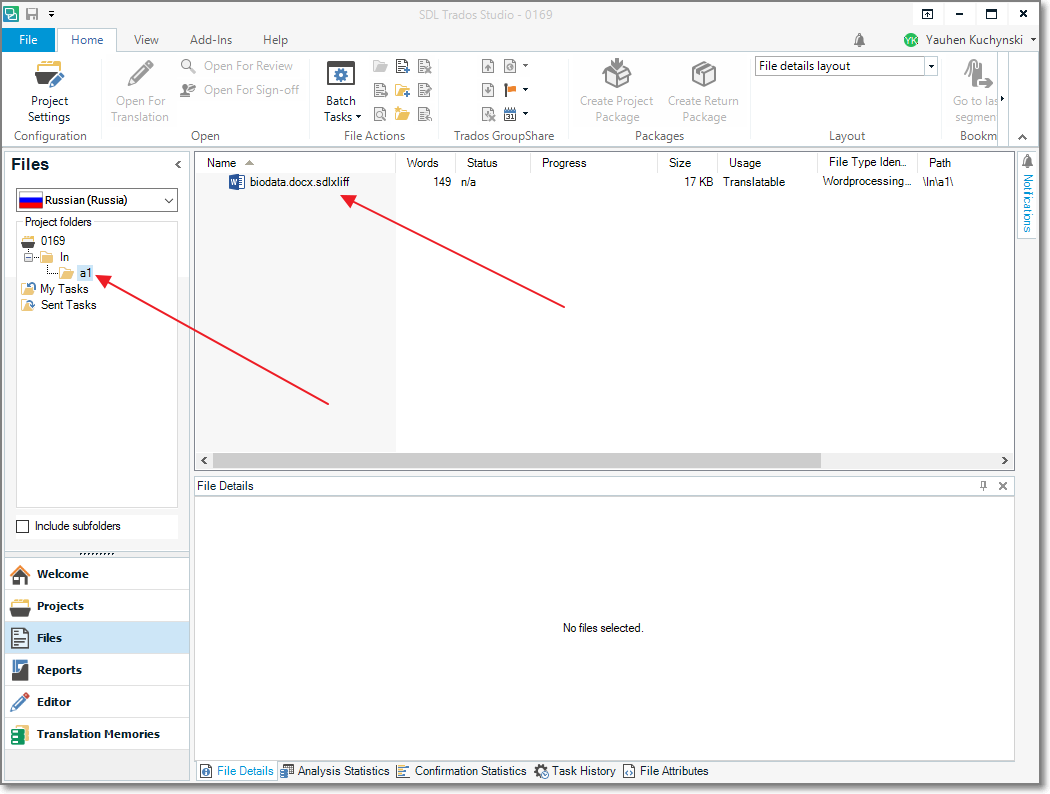
Task: Click GroupShare check-in upload icon
Action: tap(488, 66)
